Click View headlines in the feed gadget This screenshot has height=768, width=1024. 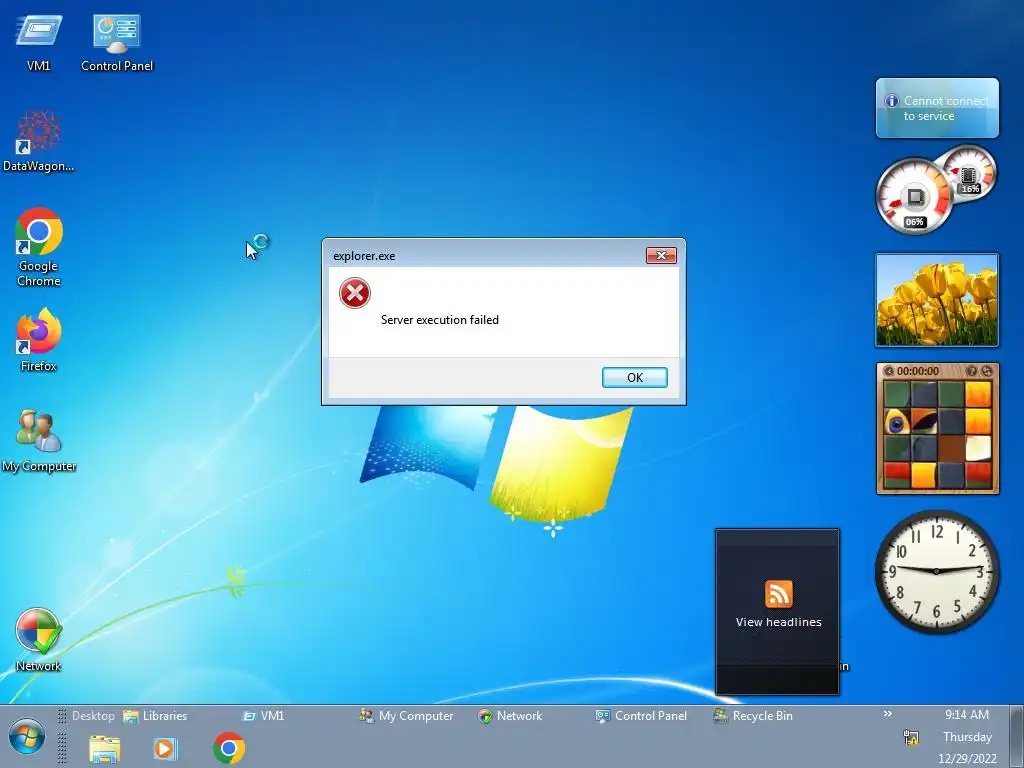(778, 622)
